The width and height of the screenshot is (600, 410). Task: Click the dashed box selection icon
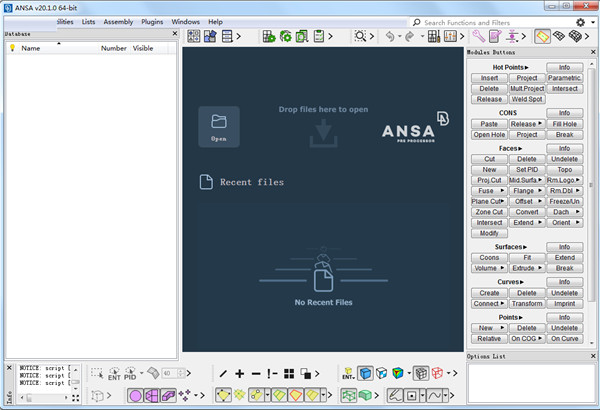(97, 373)
